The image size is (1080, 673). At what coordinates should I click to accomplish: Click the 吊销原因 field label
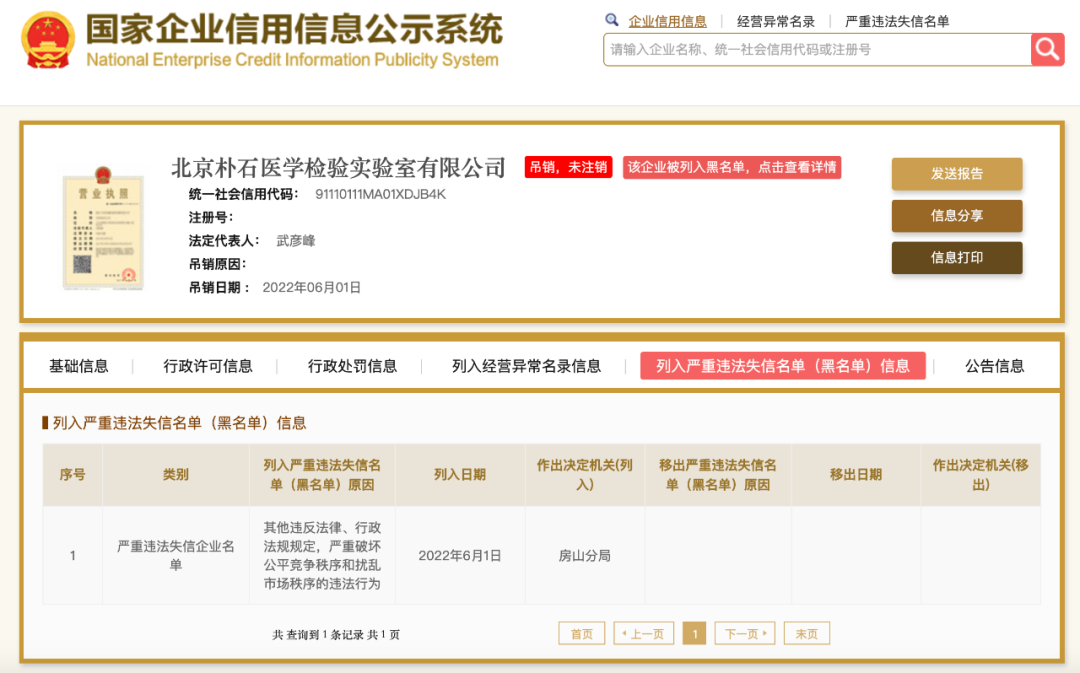217,264
